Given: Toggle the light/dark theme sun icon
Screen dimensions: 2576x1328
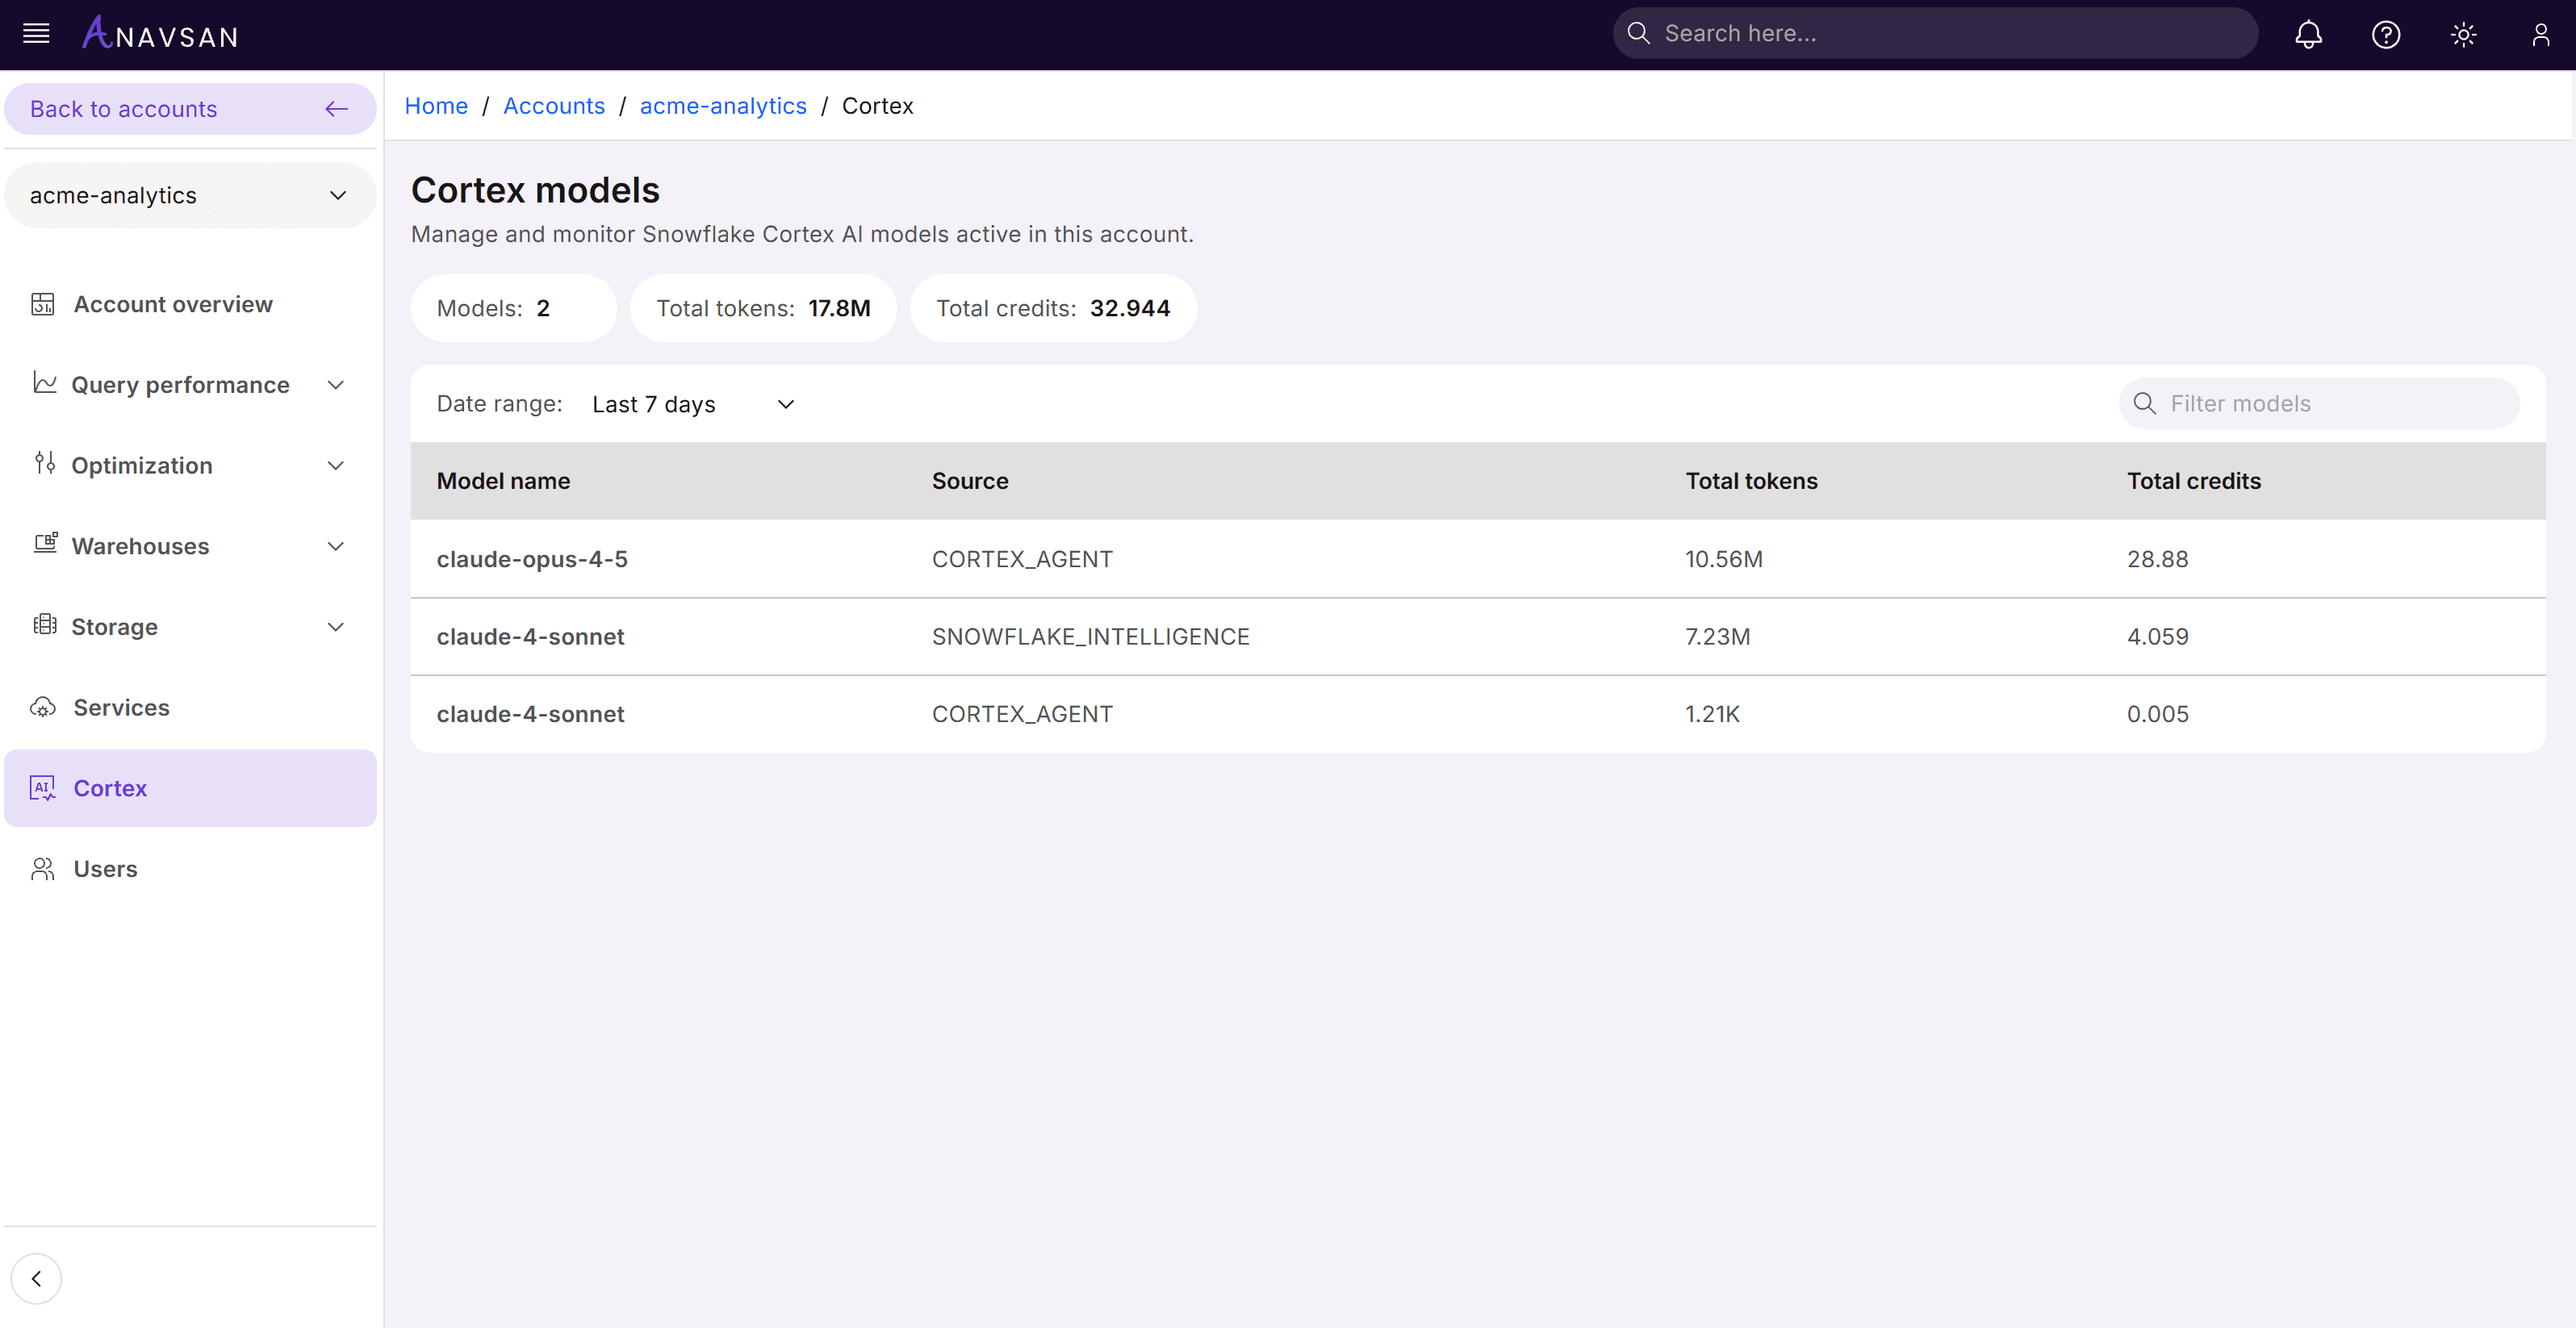Looking at the screenshot, I should [2463, 35].
